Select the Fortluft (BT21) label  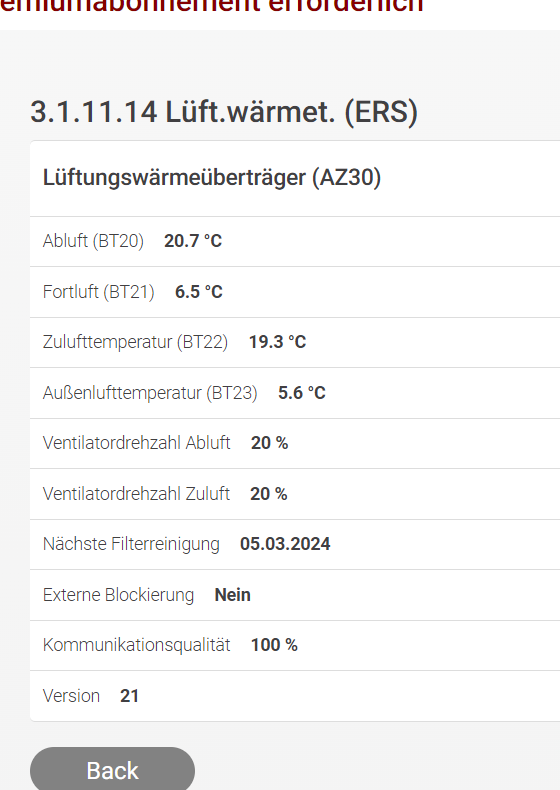(99, 292)
